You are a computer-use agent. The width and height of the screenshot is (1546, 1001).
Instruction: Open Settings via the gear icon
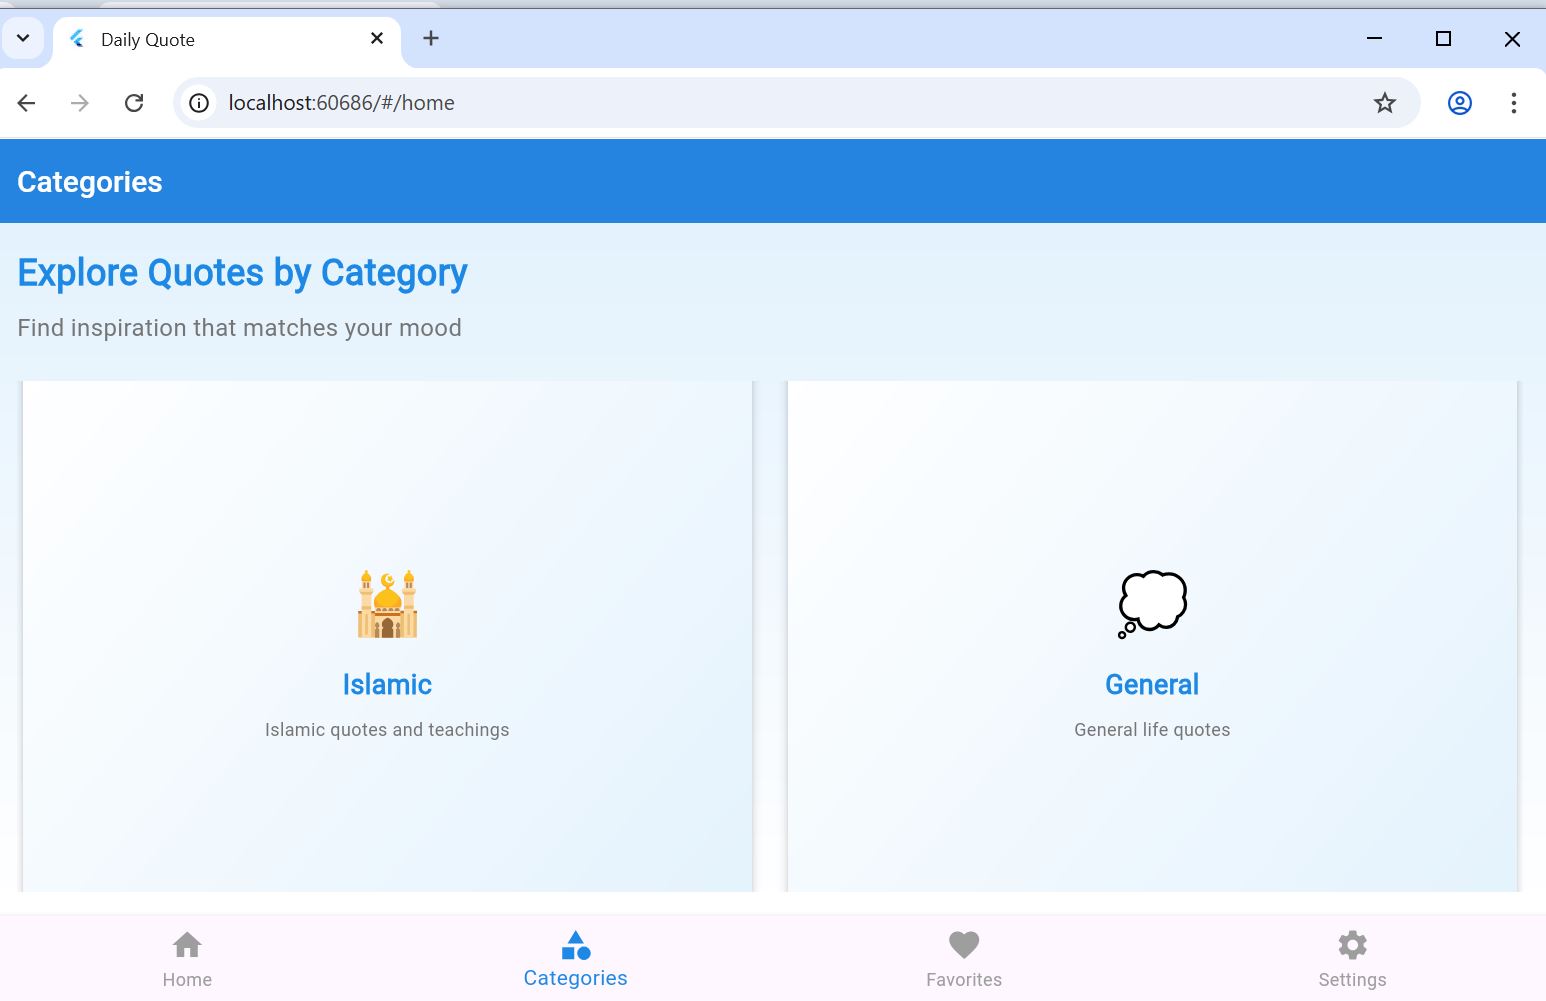pyautogui.click(x=1352, y=945)
